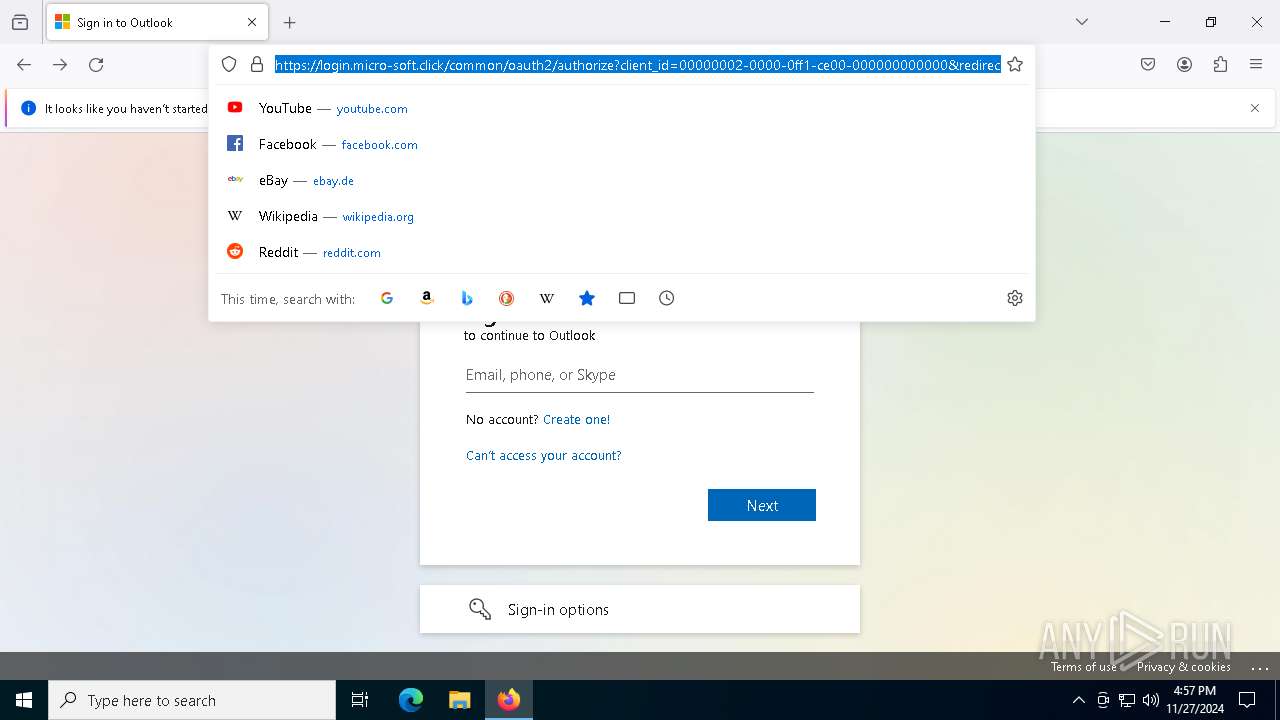The width and height of the screenshot is (1280, 720).
Task: Open Can't access your account? link
Action: [544, 456]
